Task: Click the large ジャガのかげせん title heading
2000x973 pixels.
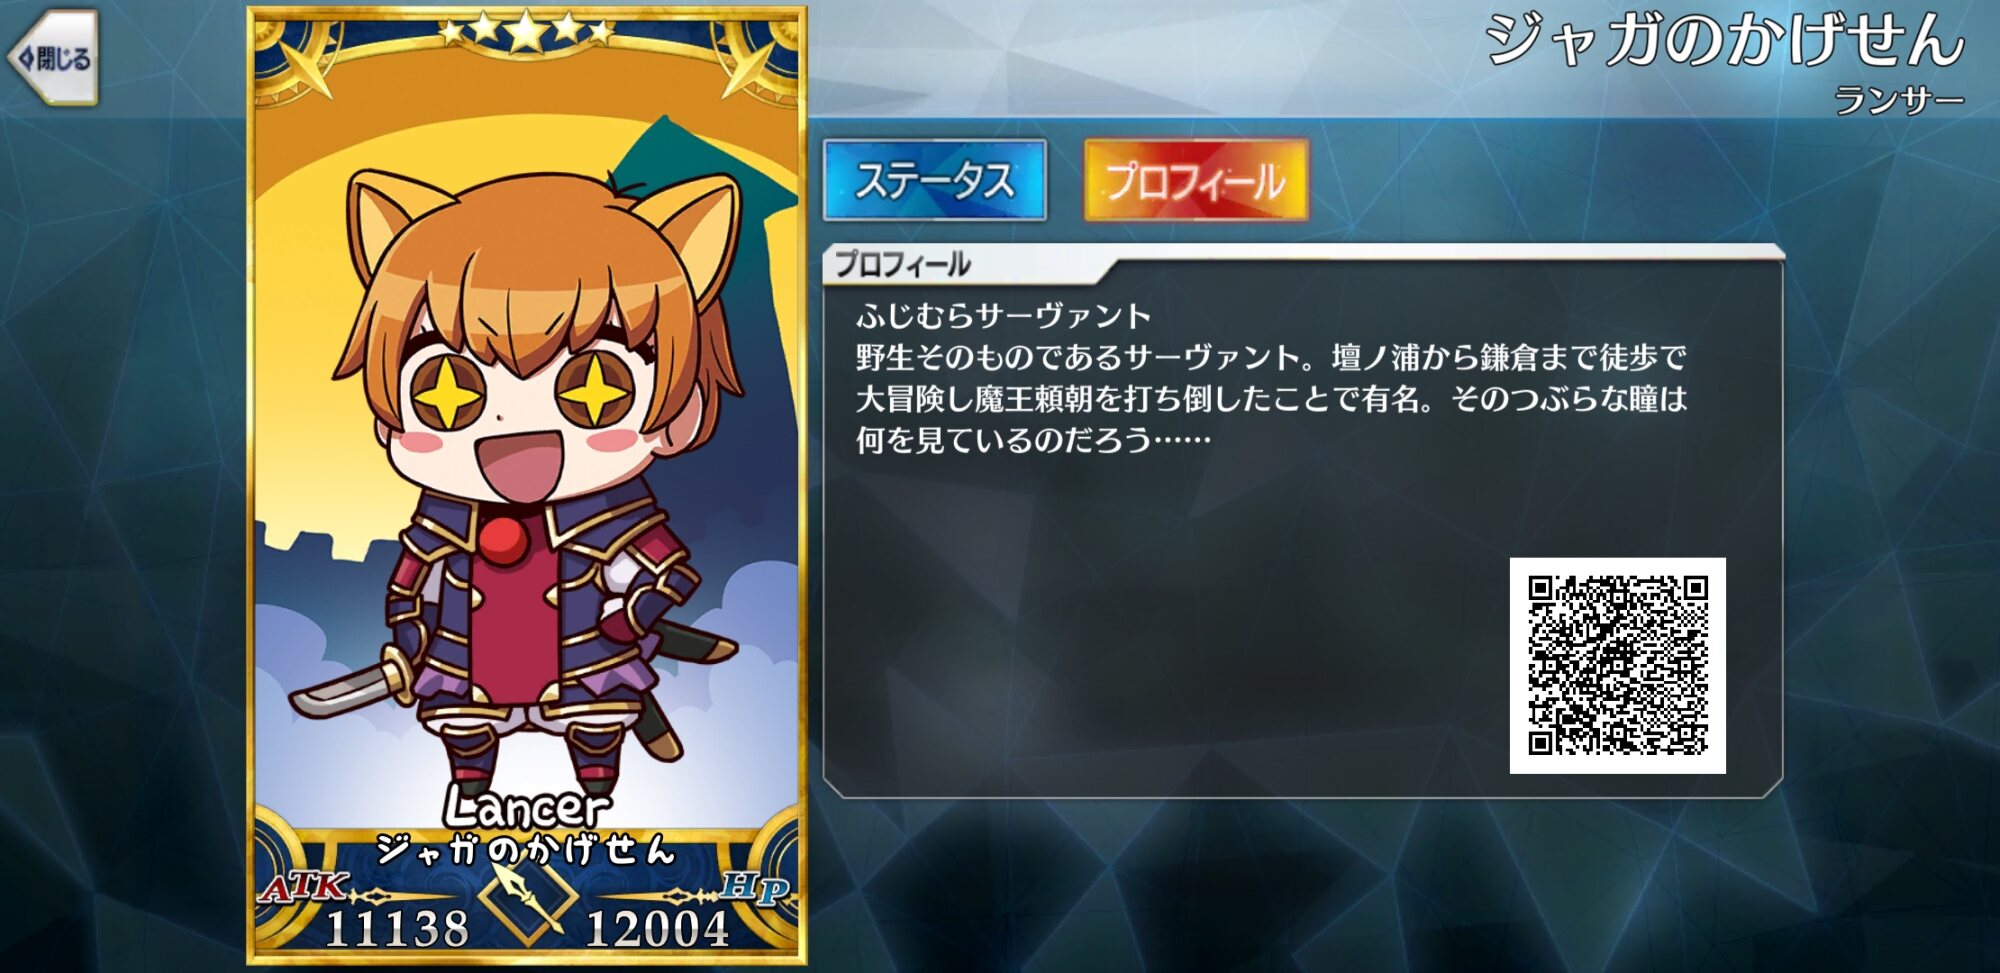Action: [x=1725, y=40]
